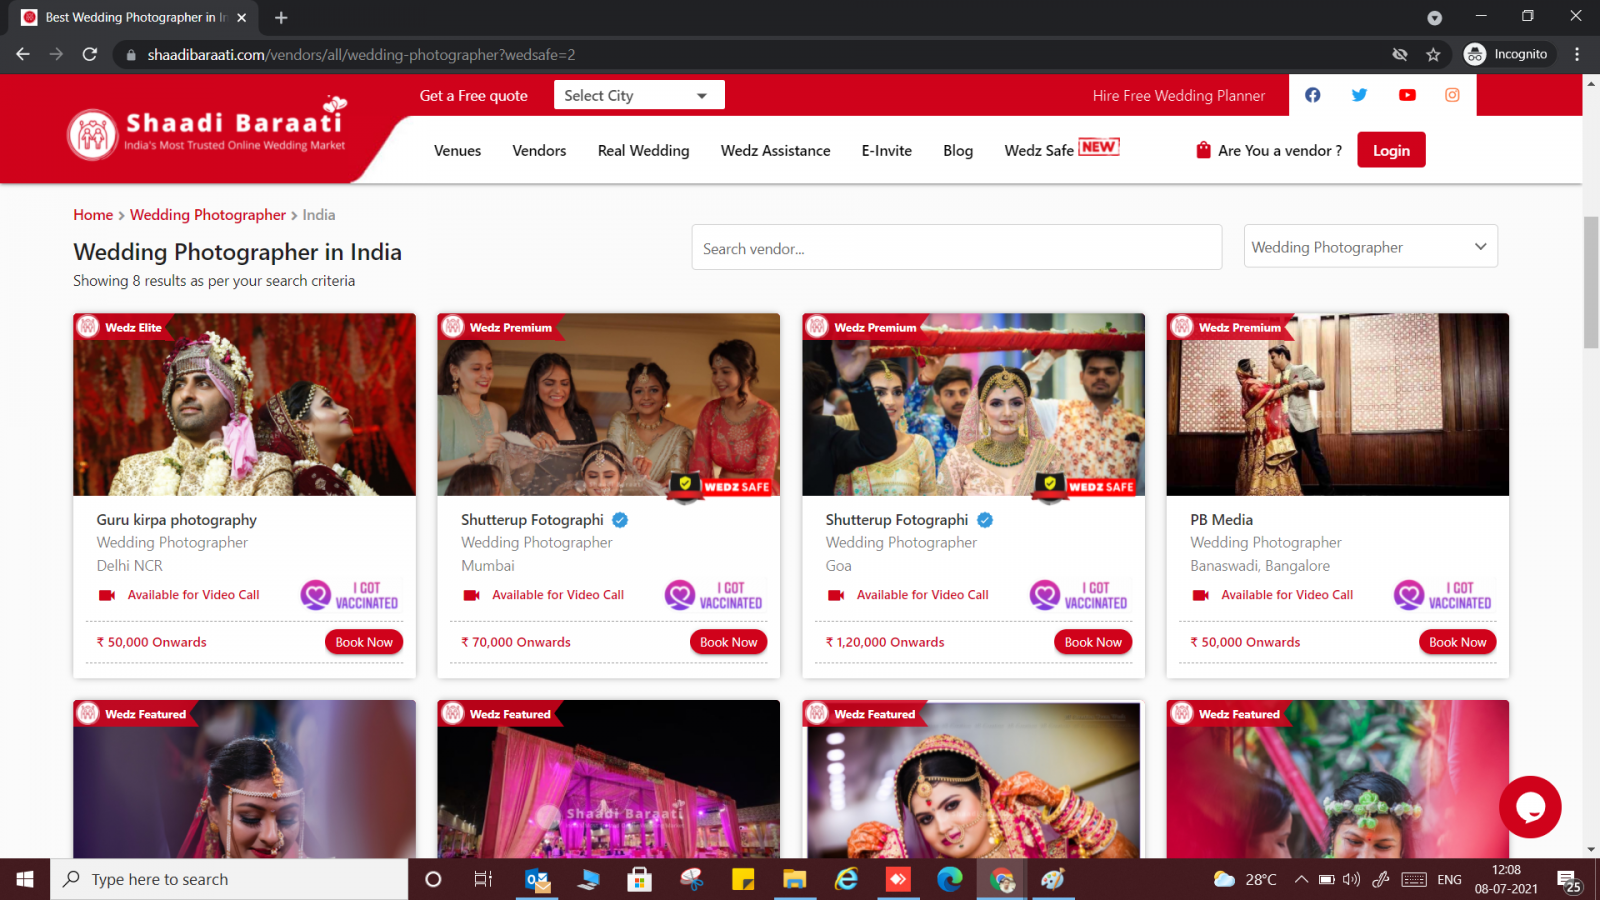Click the Windows taskbar search box
The image size is (1600, 900).
[230, 879]
